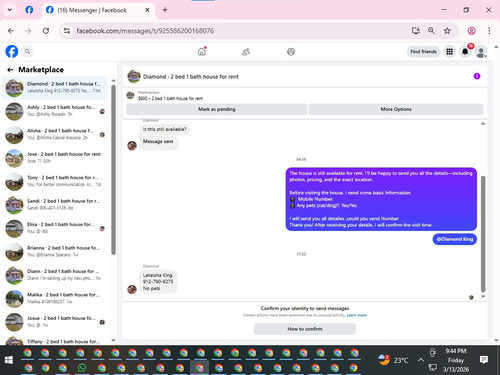This screenshot has height=375, width=500.
Task: Open the Chrome profile icon
Action: (471, 31)
